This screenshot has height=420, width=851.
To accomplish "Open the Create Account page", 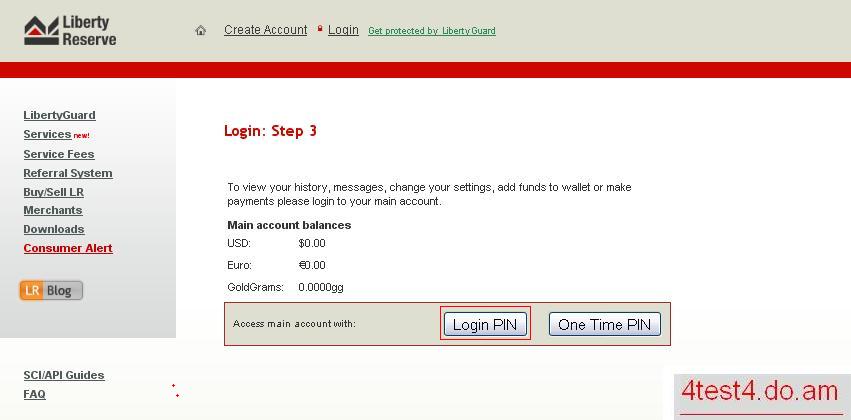I will coord(265,30).
